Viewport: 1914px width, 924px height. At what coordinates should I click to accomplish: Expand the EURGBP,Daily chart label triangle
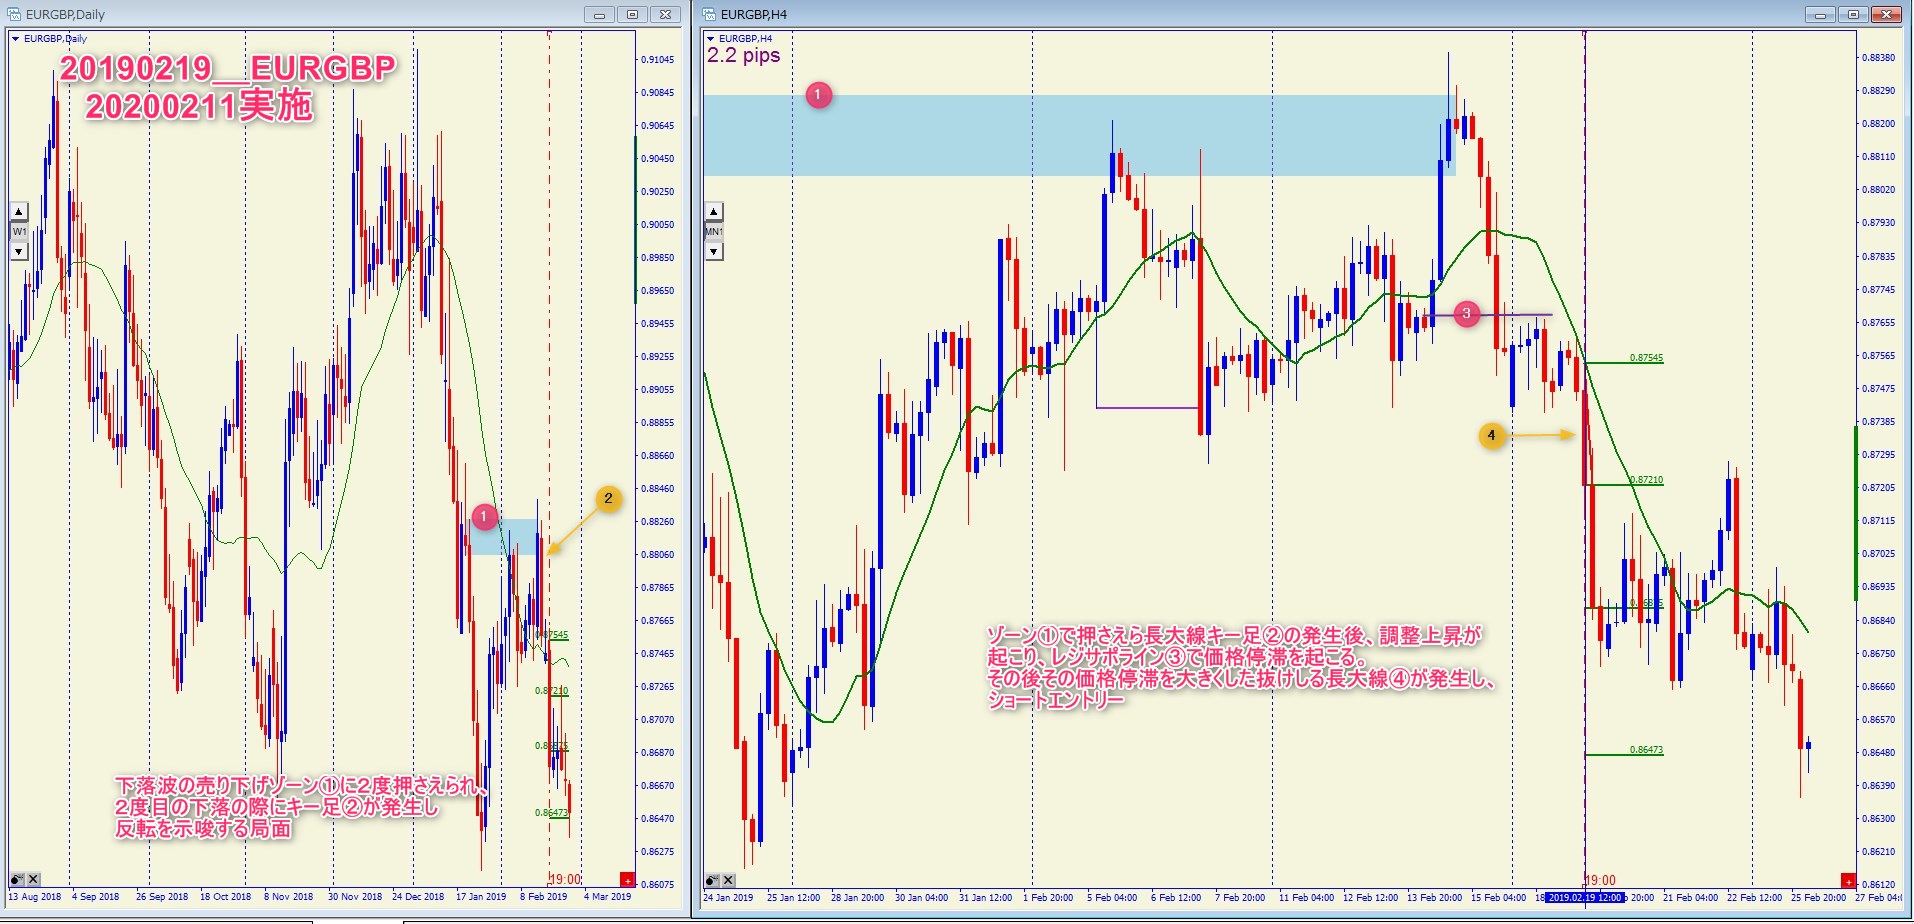[x=15, y=39]
